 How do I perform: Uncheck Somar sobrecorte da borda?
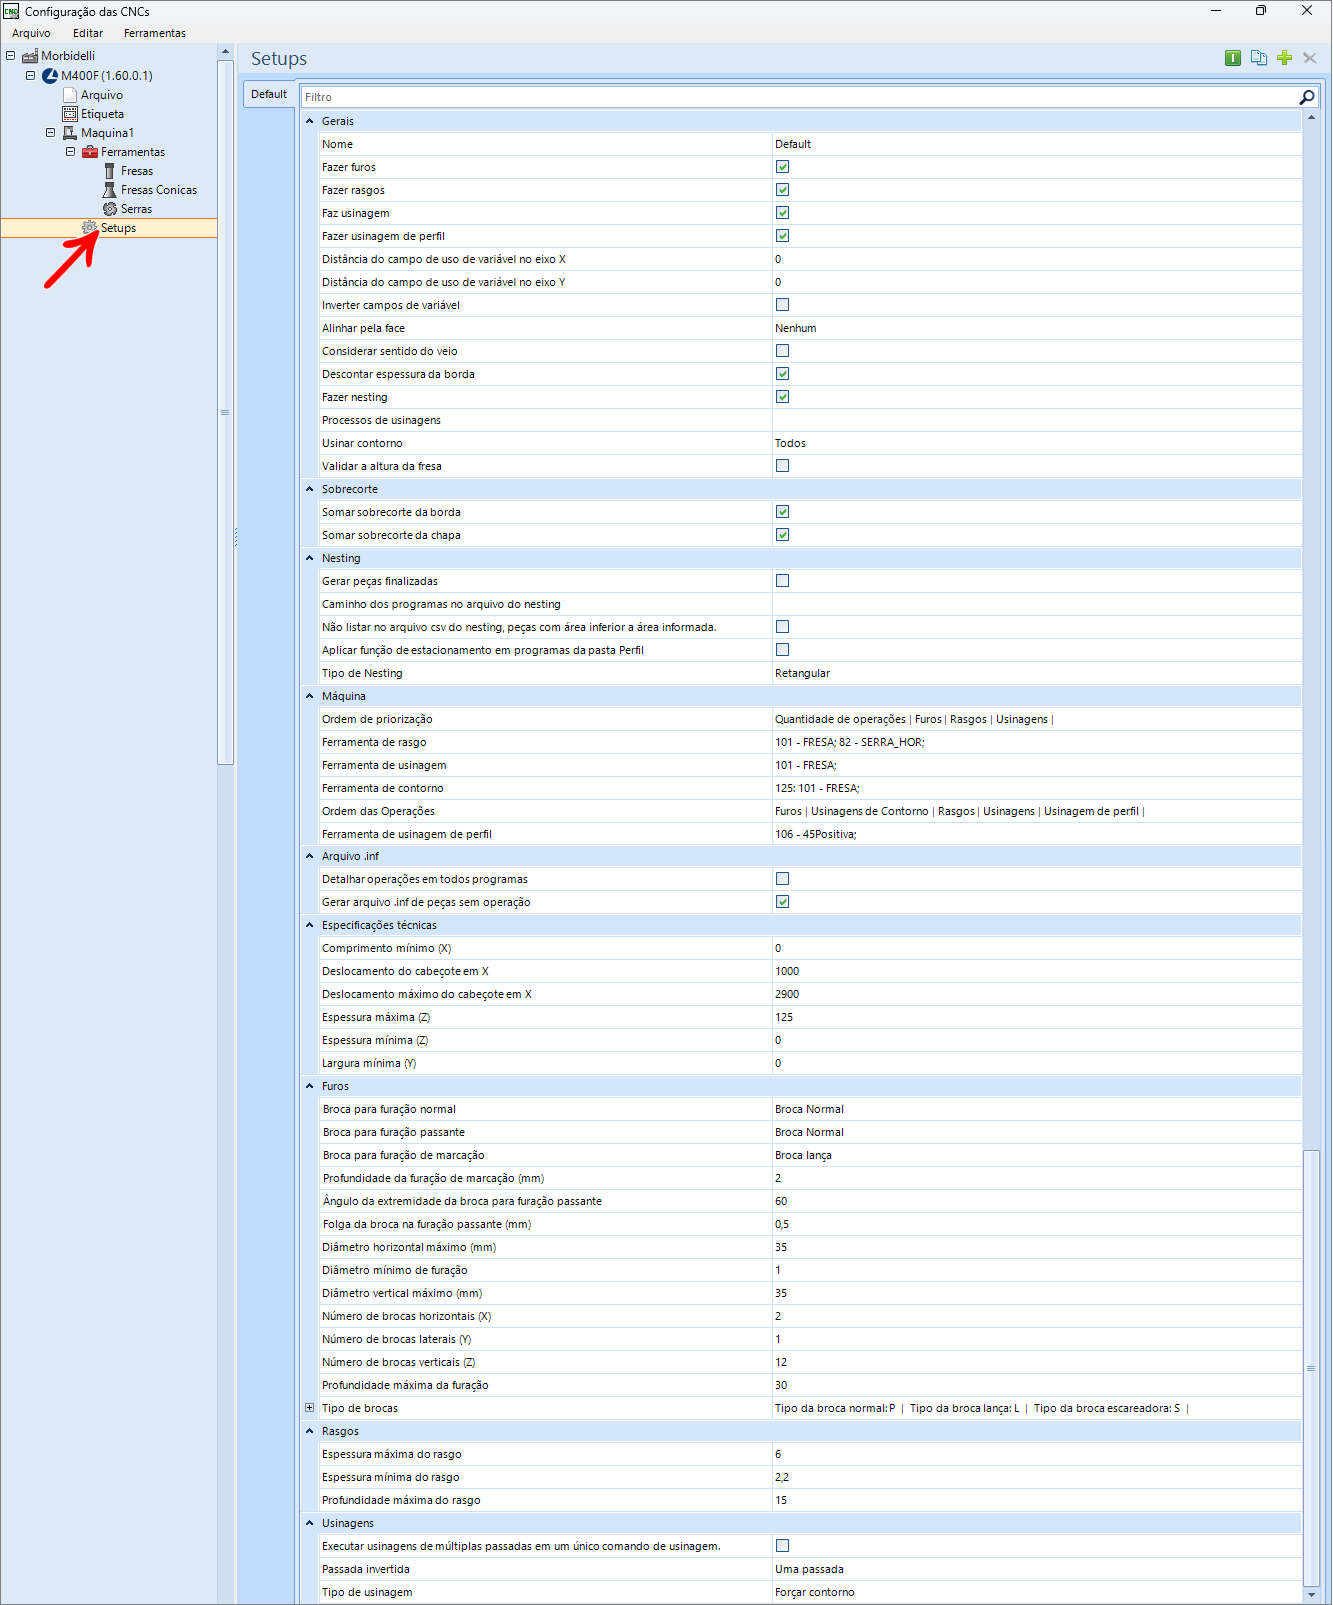pyautogui.click(x=783, y=512)
